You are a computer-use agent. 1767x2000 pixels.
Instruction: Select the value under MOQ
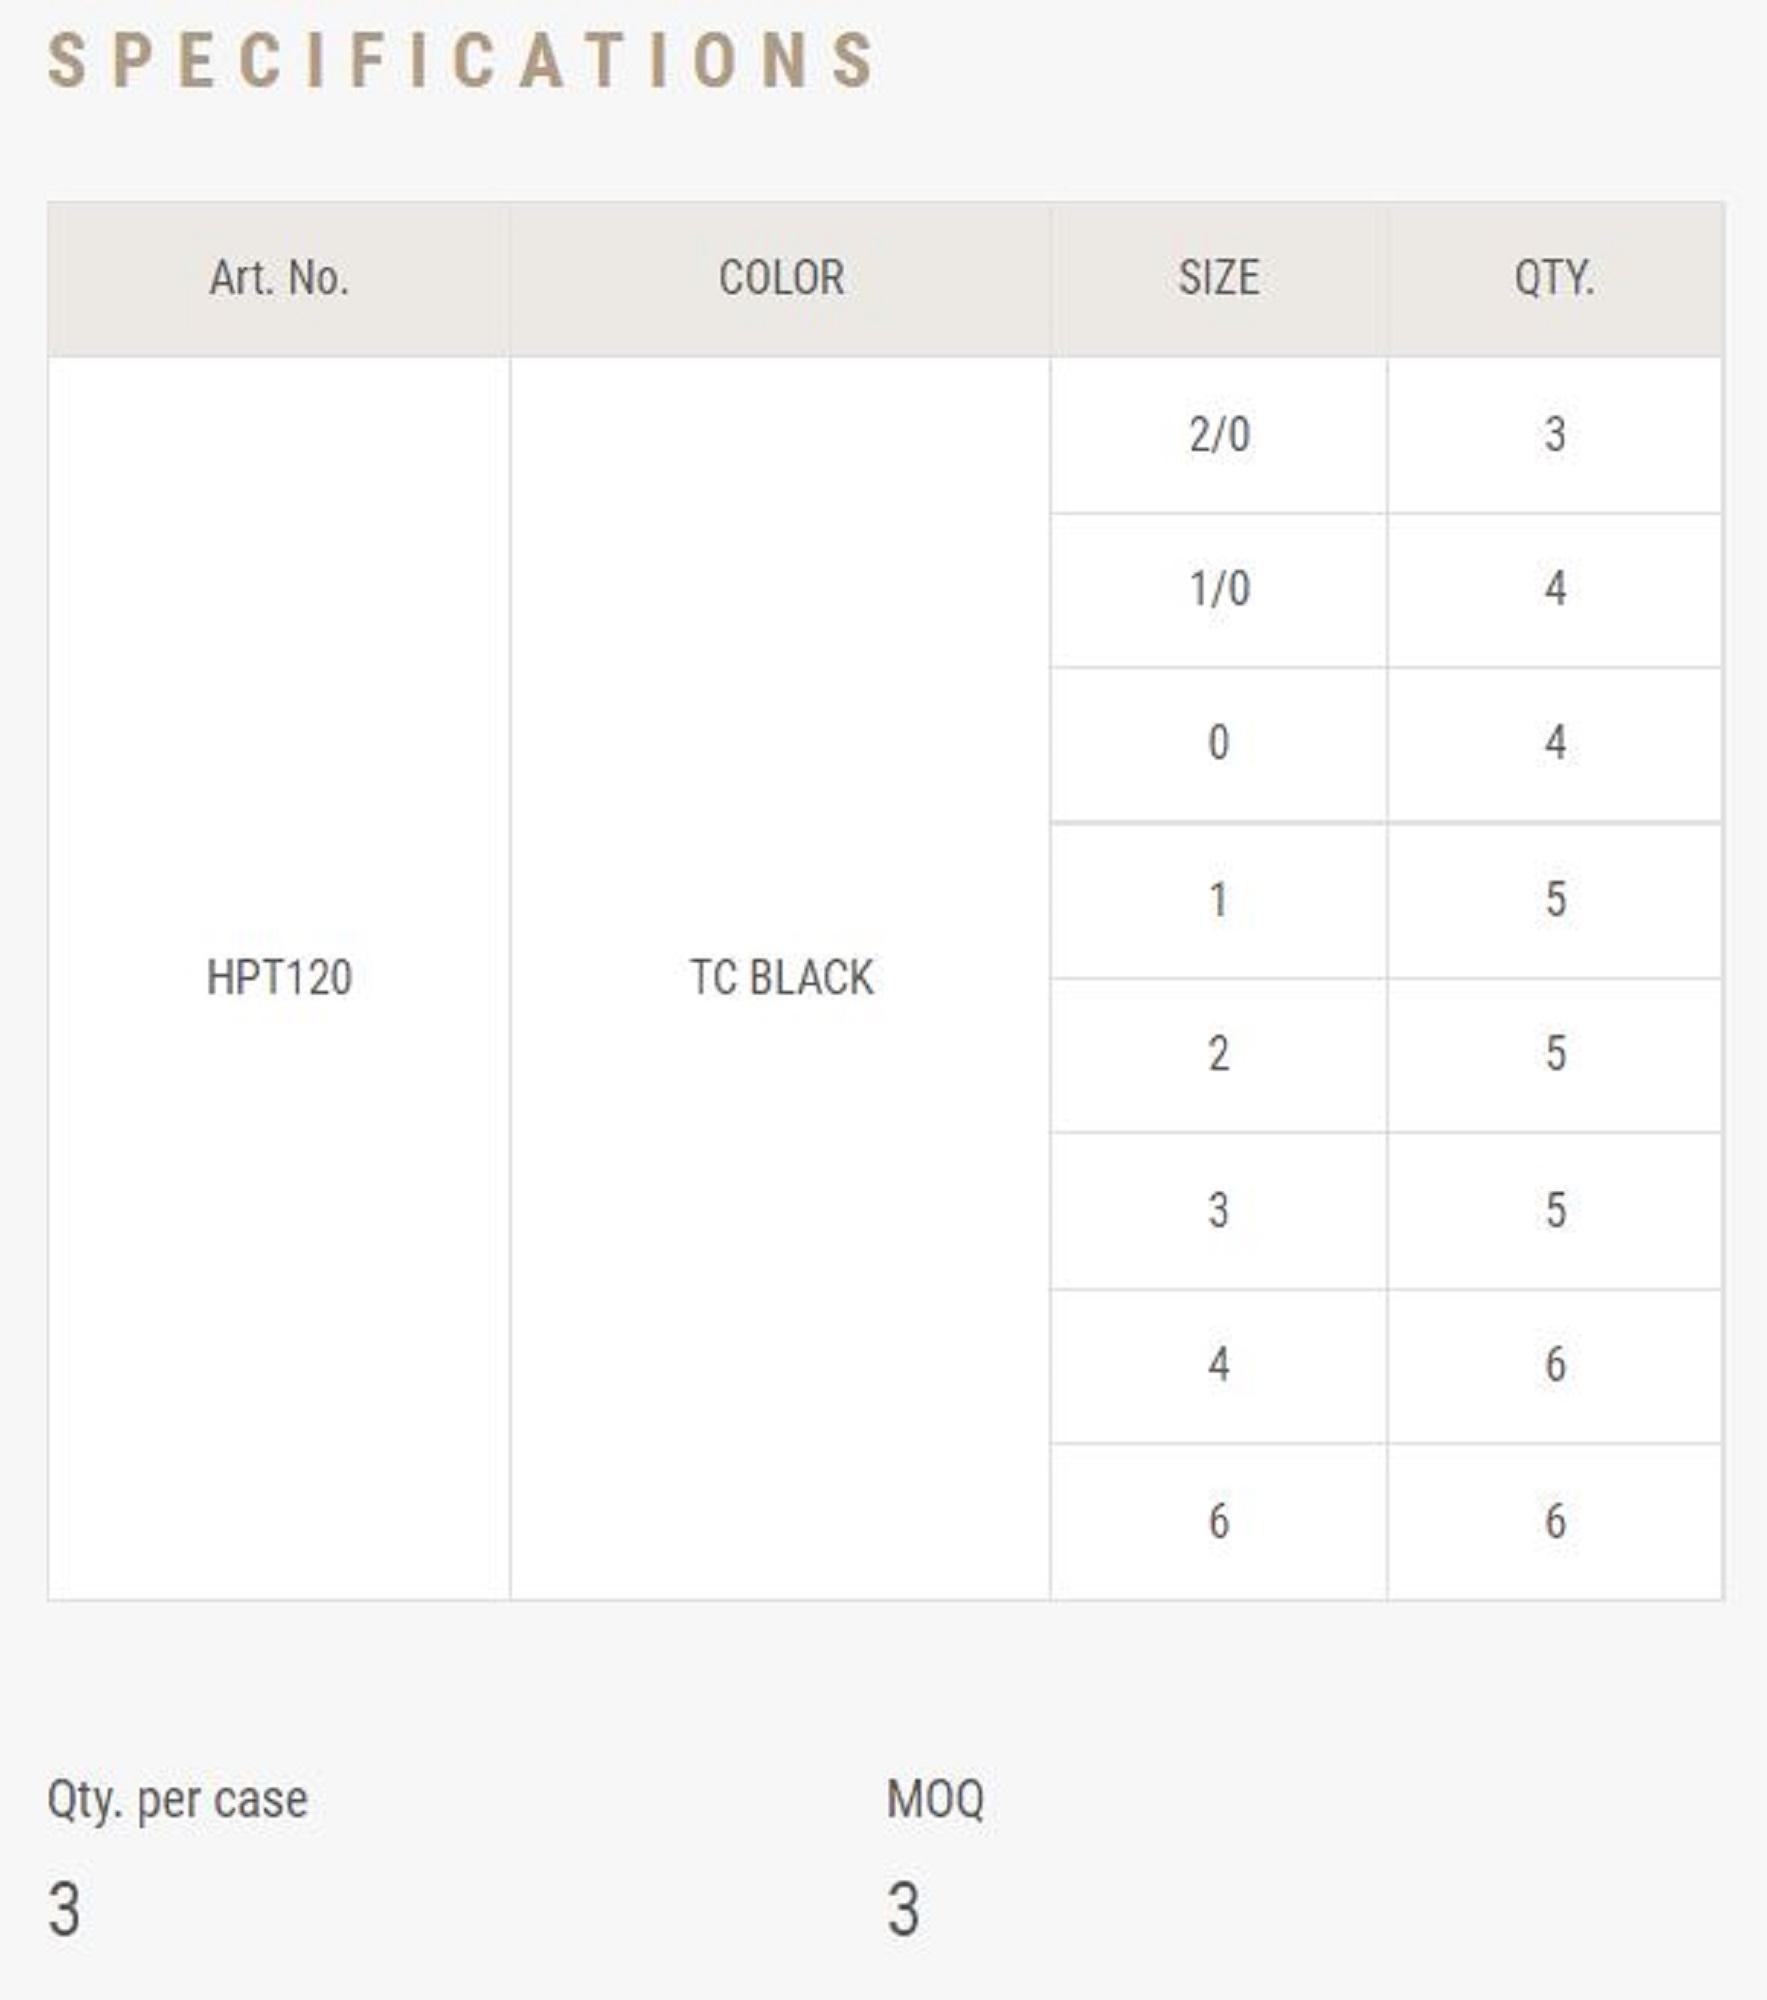pyautogui.click(x=903, y=1908)
